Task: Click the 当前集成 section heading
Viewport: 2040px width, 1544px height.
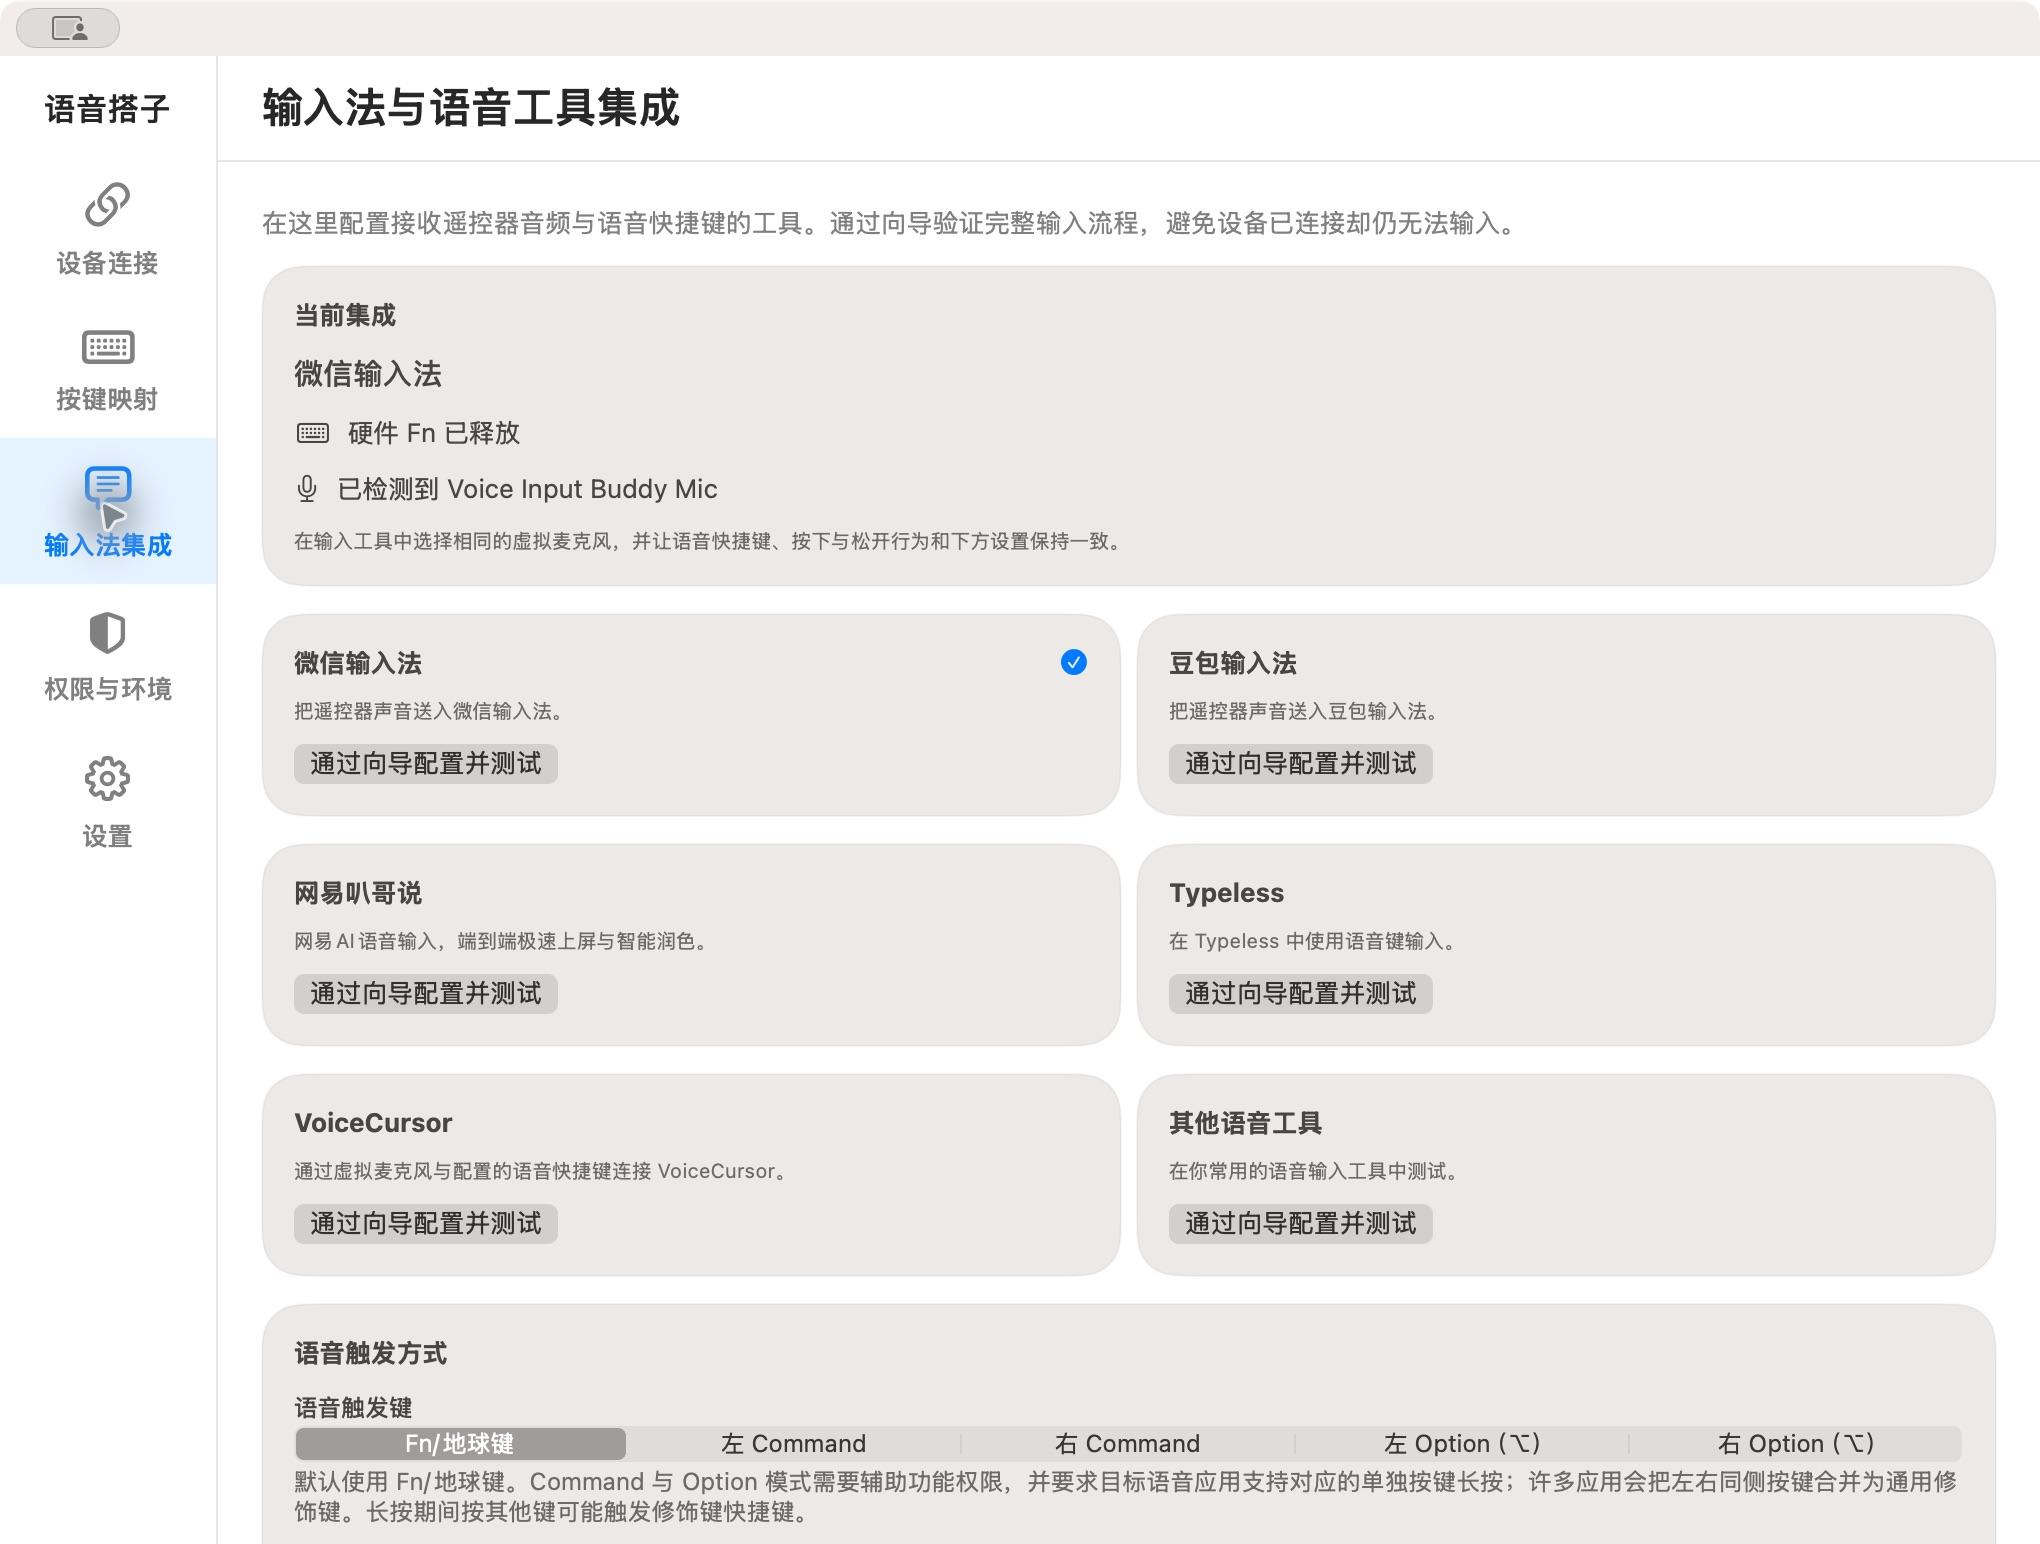Action: [x=345, y=316]
